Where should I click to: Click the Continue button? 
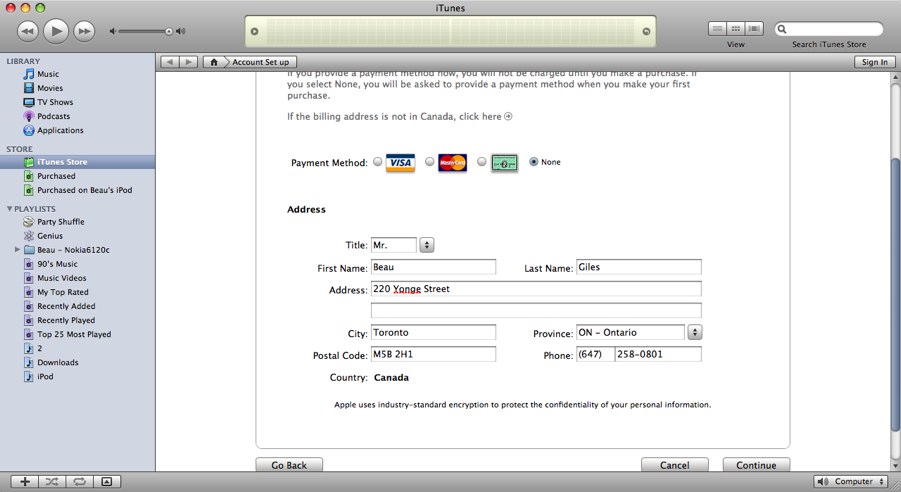point(756,465)
